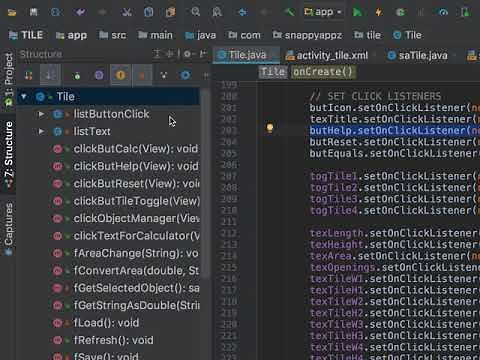Click the Undo arrow icon
The height and width of the screenshot is (360, 480).
point(80,13)
